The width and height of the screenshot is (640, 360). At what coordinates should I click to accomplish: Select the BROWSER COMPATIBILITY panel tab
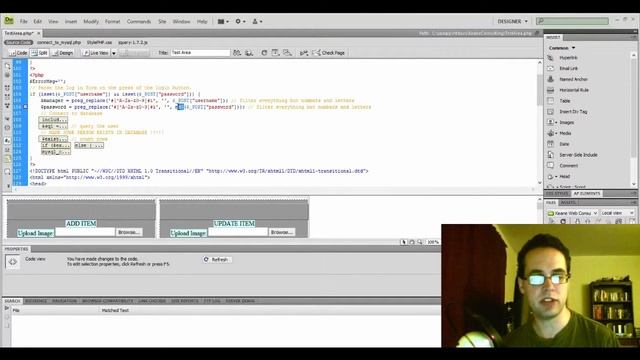pos(107,301)
